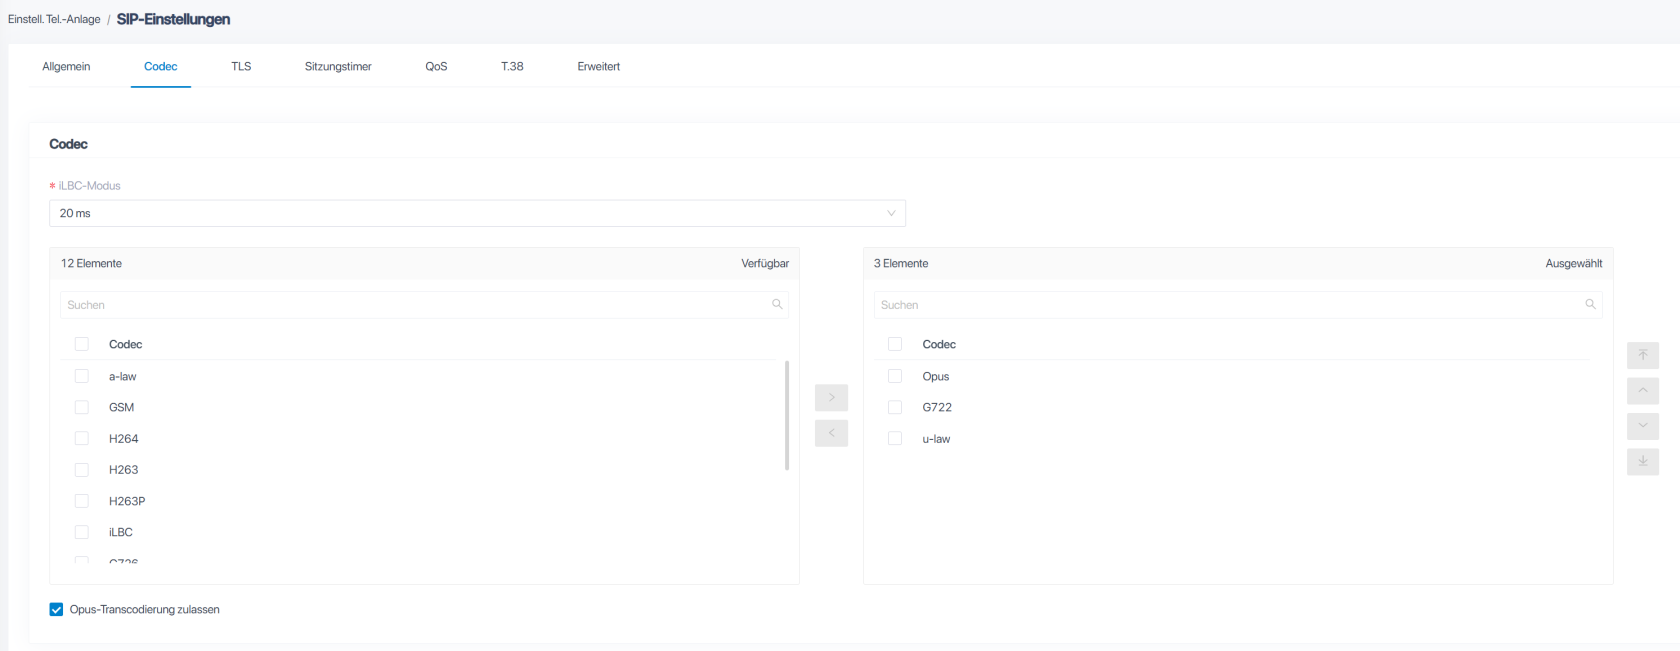
Task: Click the move-to-bottom arrow icon
Action: 1642,461
